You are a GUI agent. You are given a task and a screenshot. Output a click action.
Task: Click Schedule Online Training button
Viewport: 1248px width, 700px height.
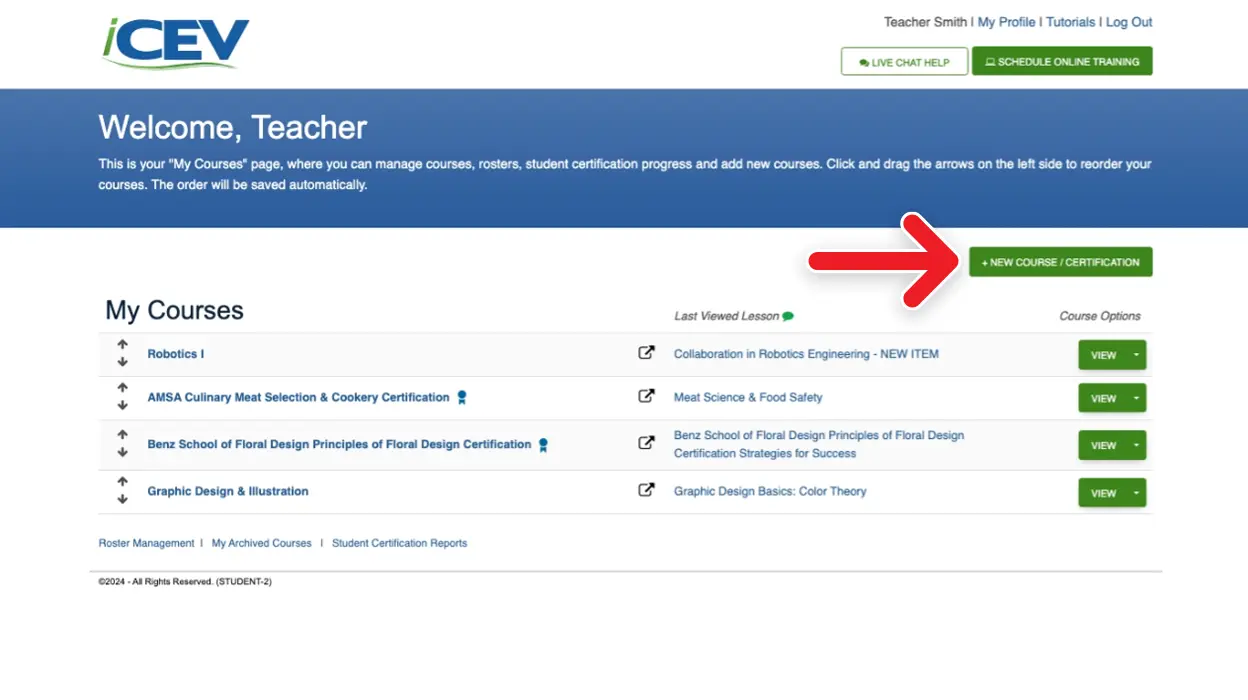1062,61
